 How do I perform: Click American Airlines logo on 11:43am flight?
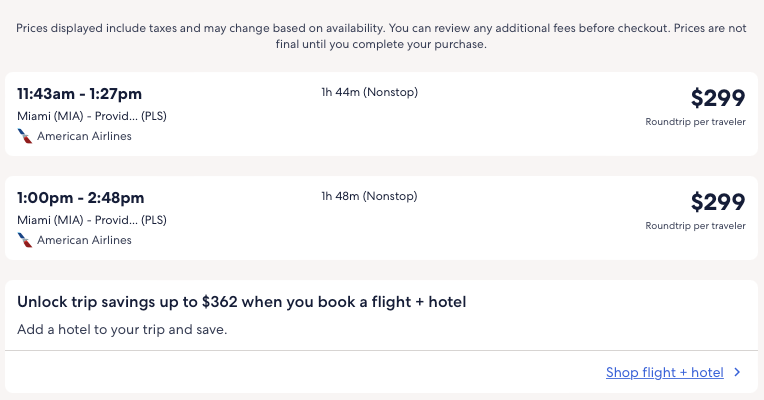click(x=25, y=136)
